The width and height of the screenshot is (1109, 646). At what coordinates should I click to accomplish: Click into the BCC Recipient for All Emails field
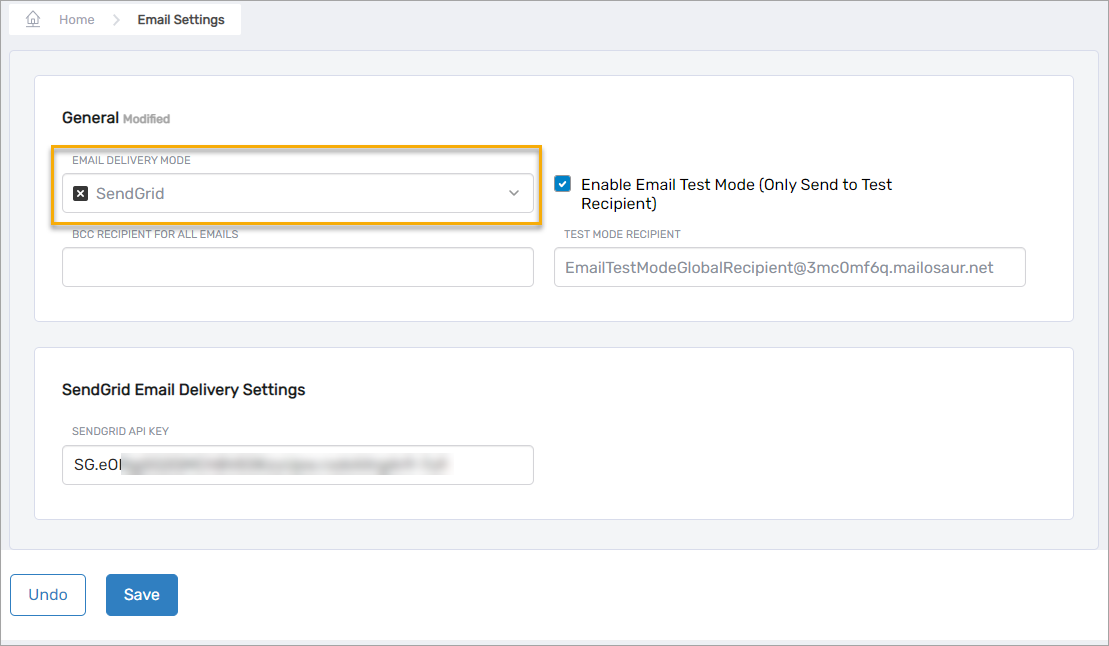[x=297, y=267]
